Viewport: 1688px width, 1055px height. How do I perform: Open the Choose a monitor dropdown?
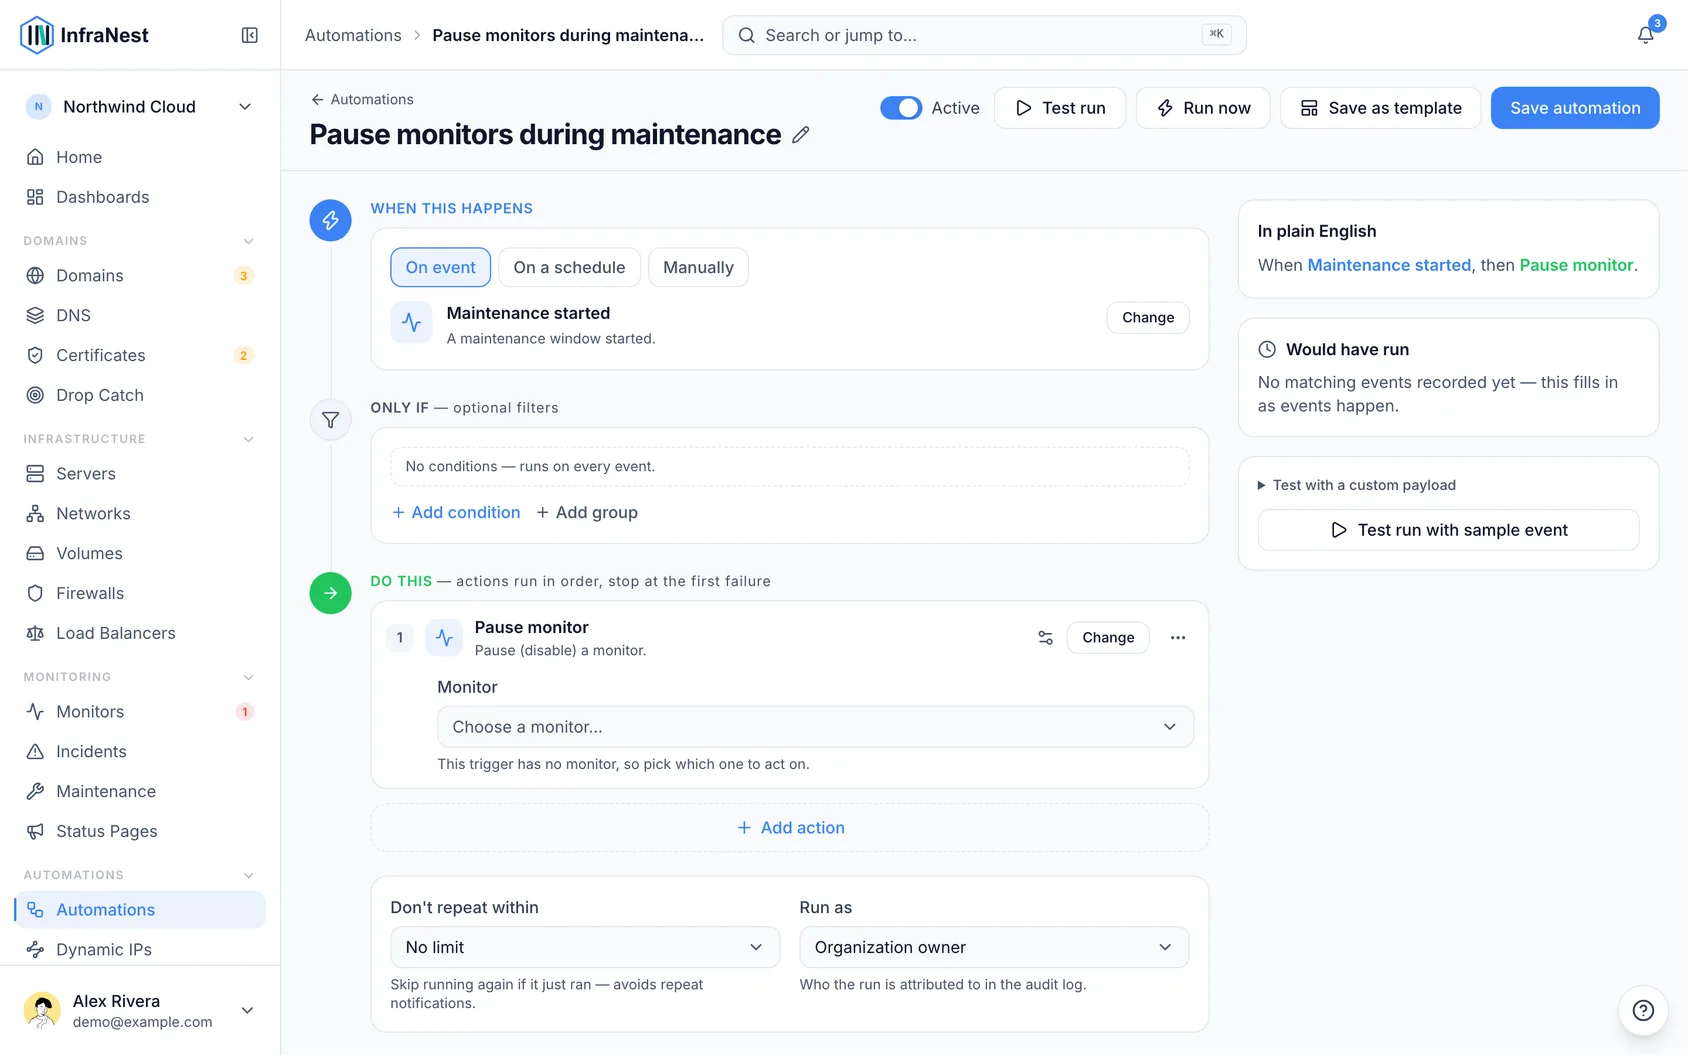coord(815,727)
